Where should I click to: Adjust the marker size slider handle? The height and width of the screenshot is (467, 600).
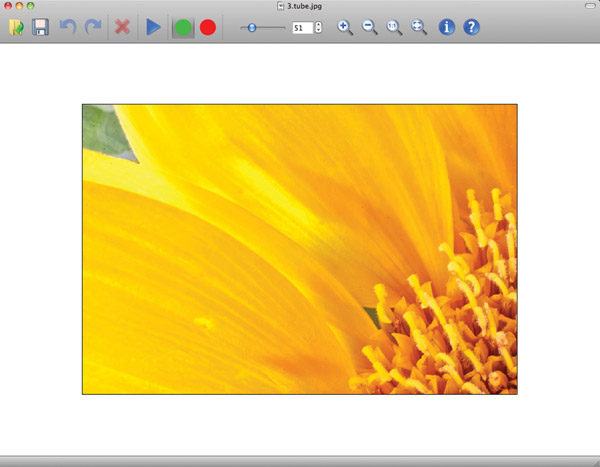tap(252, 28)
